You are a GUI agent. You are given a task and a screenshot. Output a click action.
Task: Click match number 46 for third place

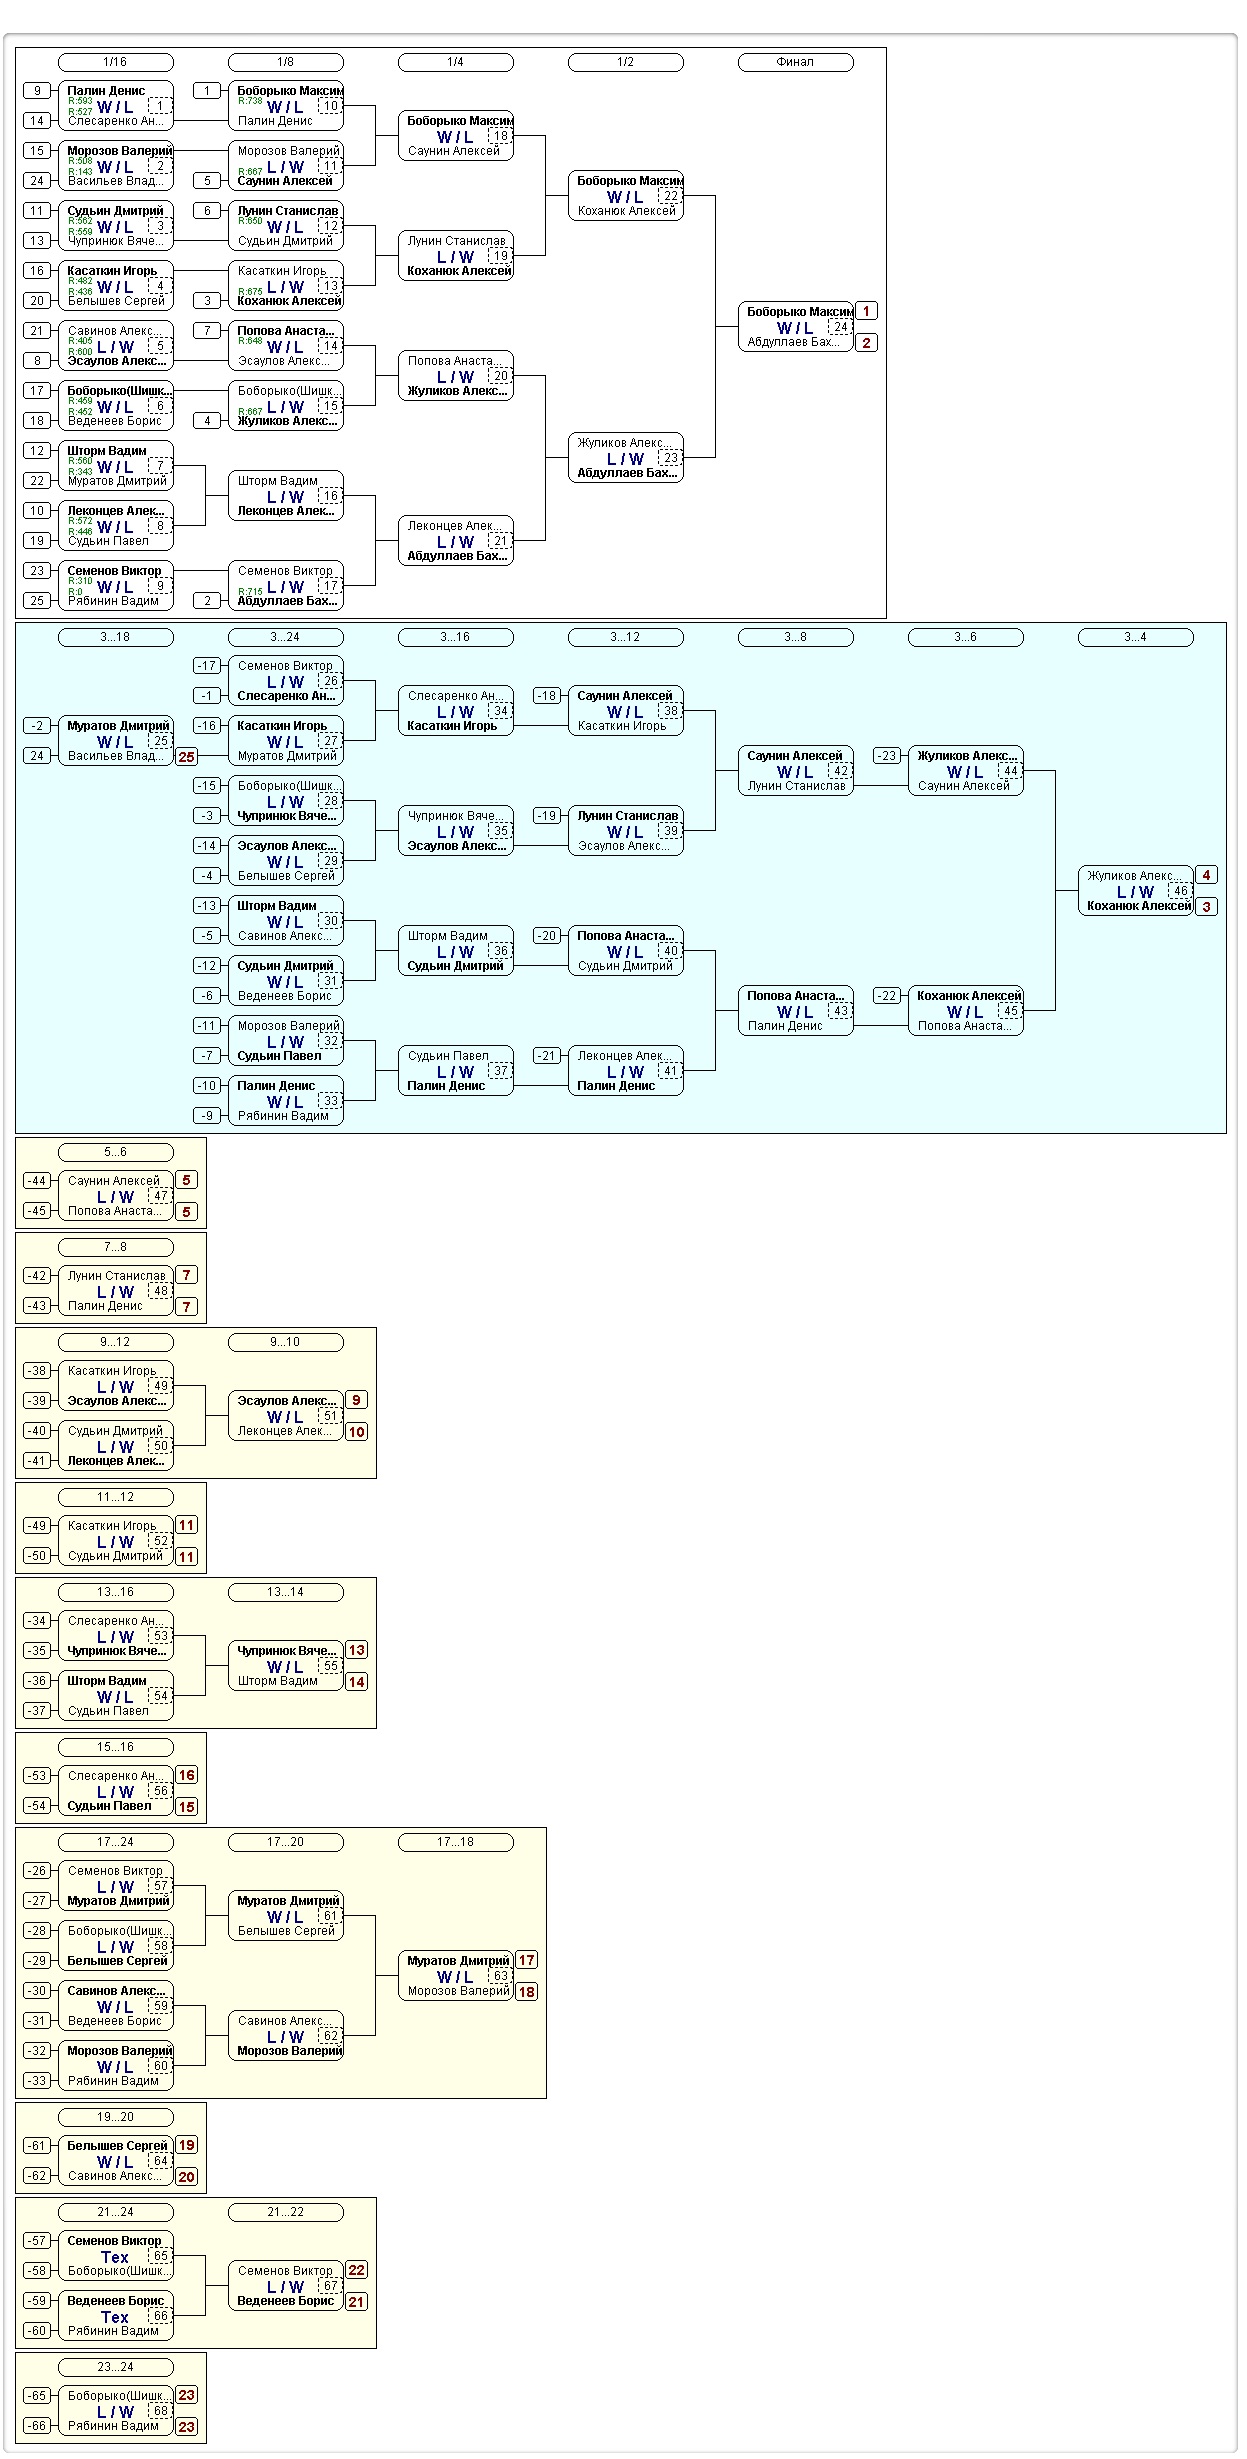pyautogui.click(x=1181, y=891)
